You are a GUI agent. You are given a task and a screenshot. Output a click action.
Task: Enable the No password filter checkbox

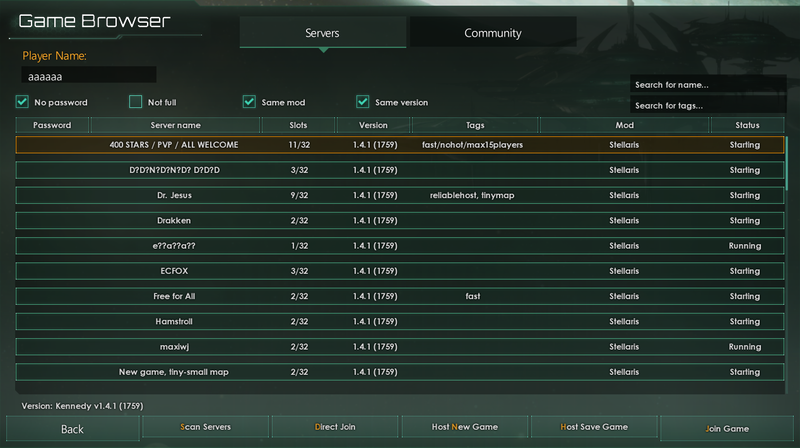[22, 102]
